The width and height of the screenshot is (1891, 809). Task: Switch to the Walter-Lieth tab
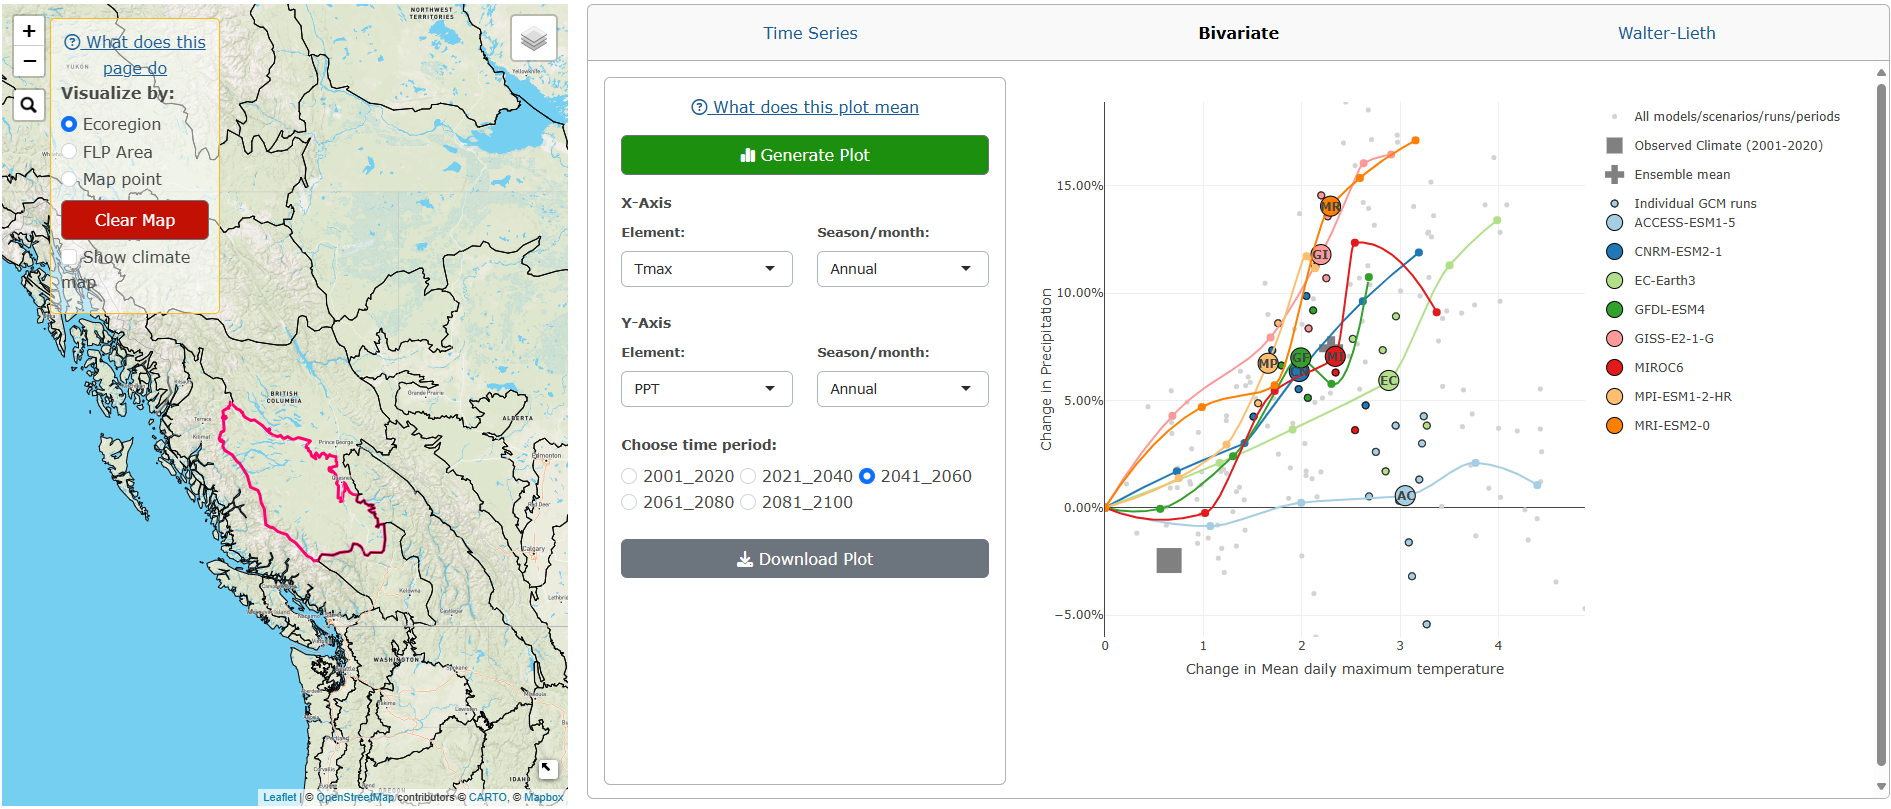pyautogui.click(x=1667, y=33)
